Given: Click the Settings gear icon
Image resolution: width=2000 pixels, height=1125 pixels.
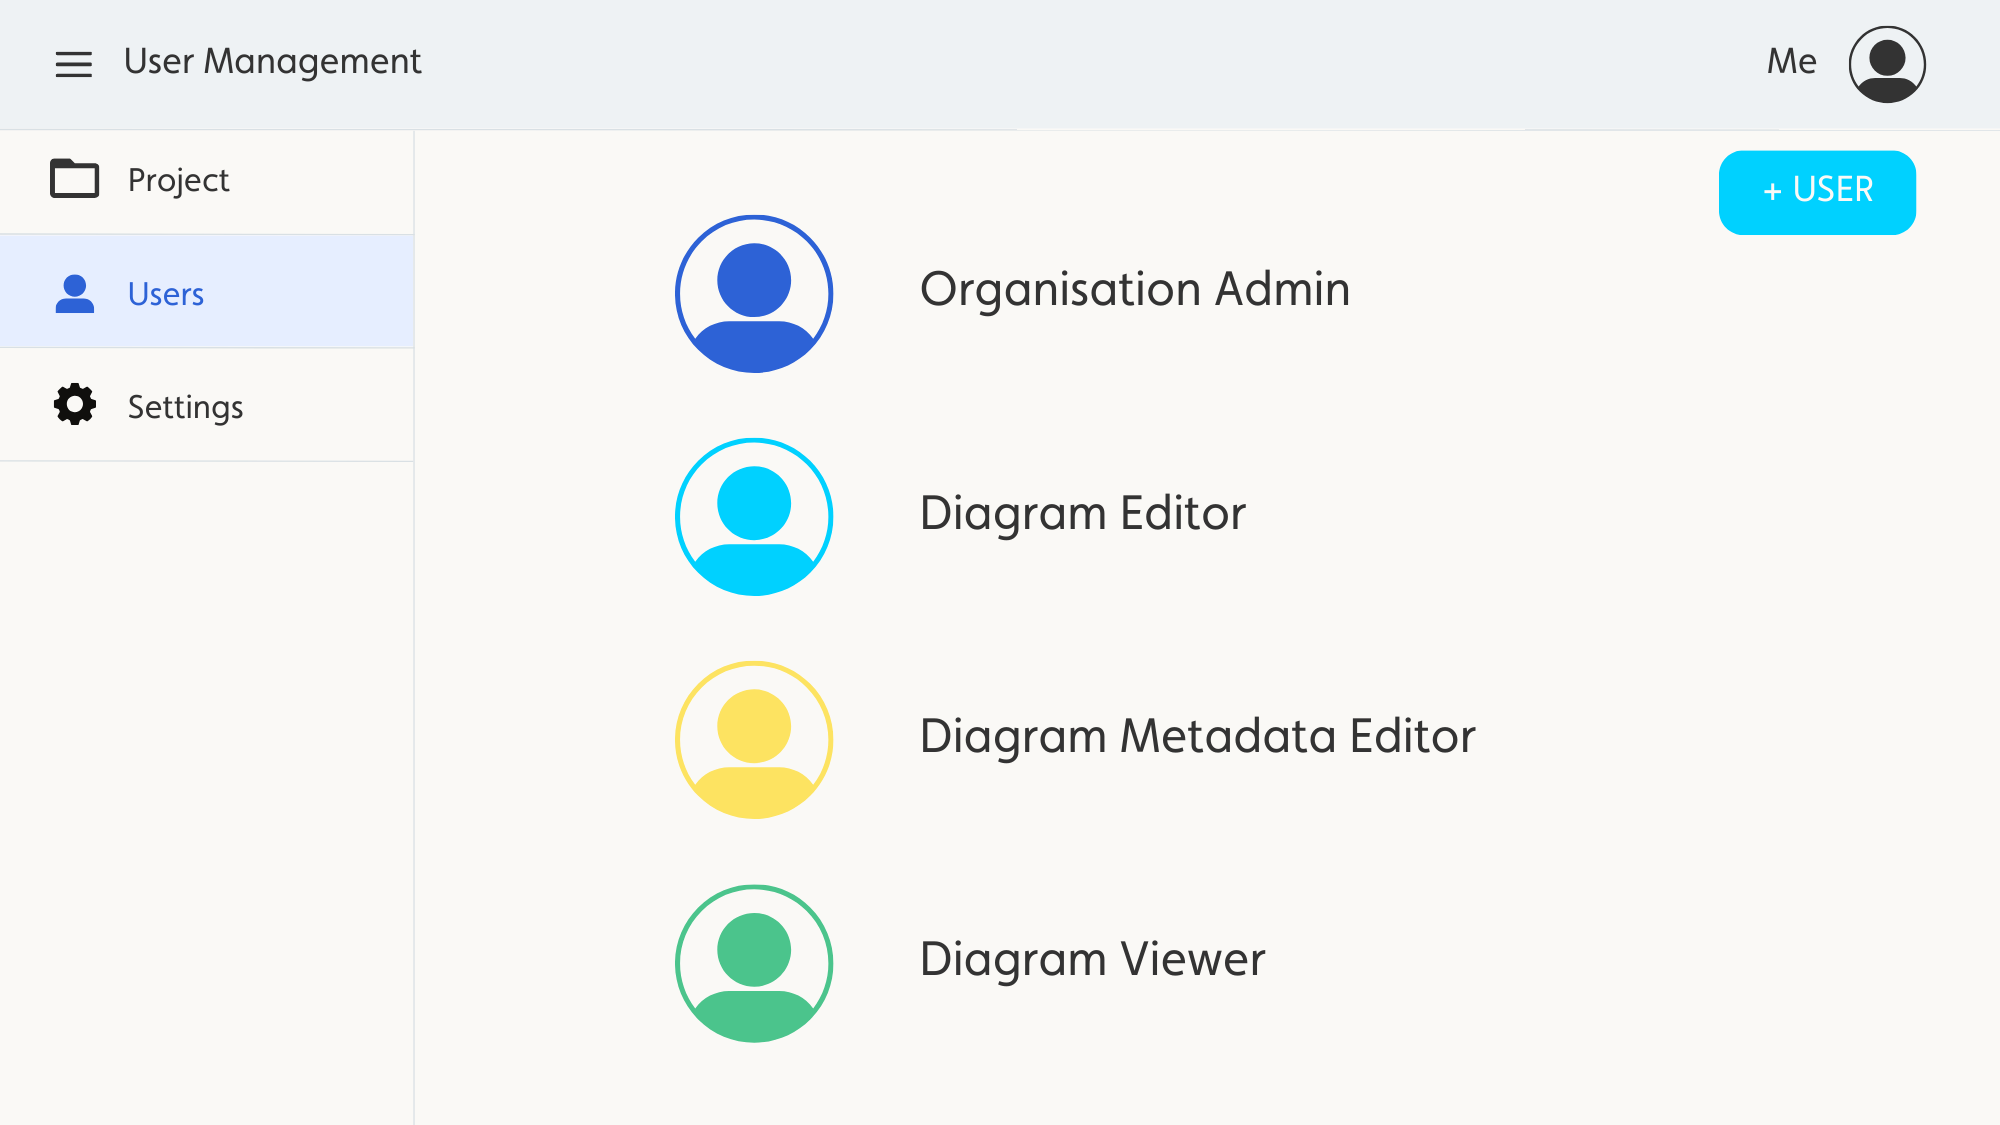Looking at the screenshot, I should [75, 405].
